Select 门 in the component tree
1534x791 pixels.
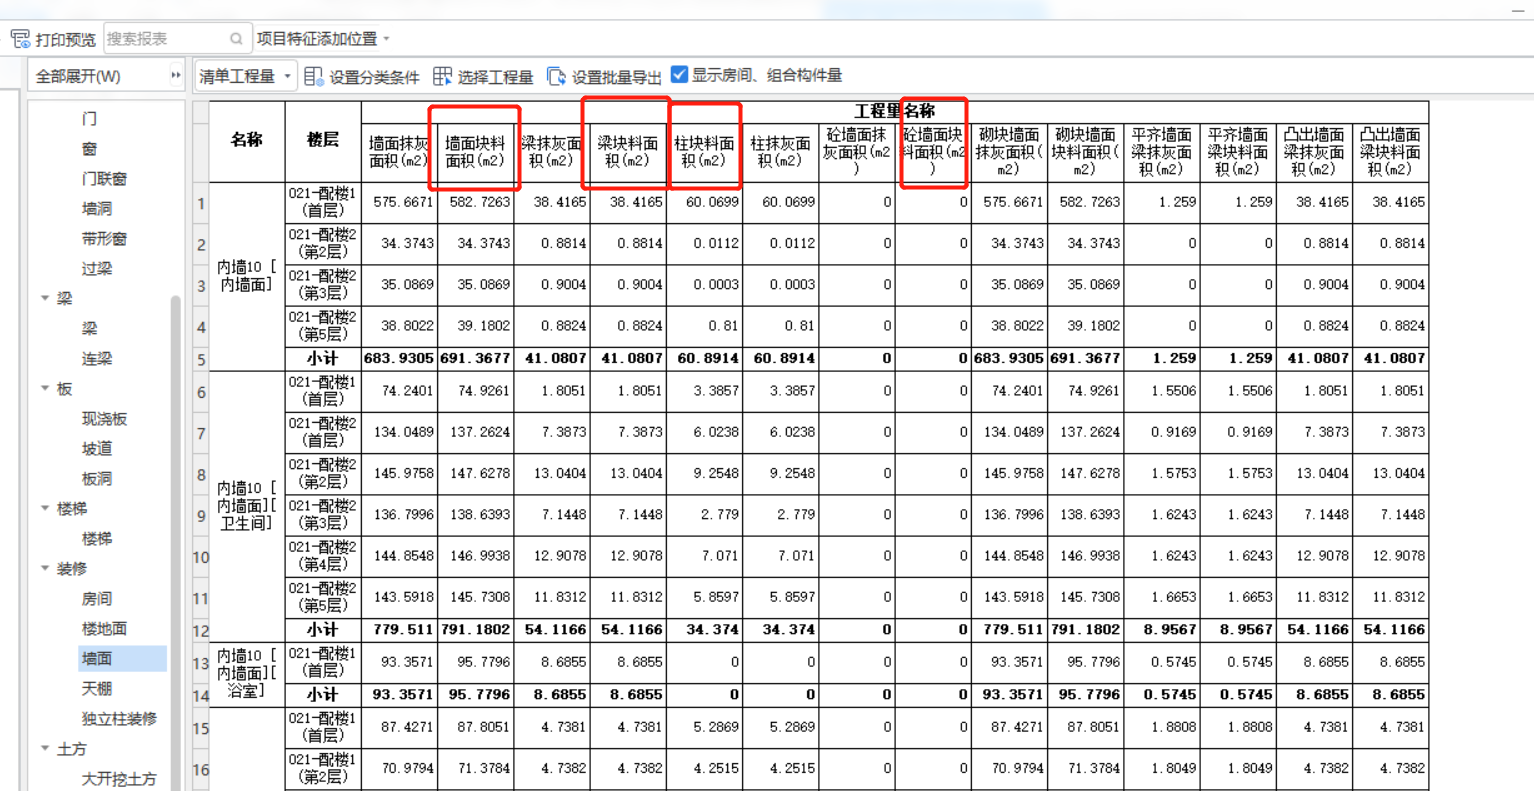pyautogui.click(x=90, y=118)
